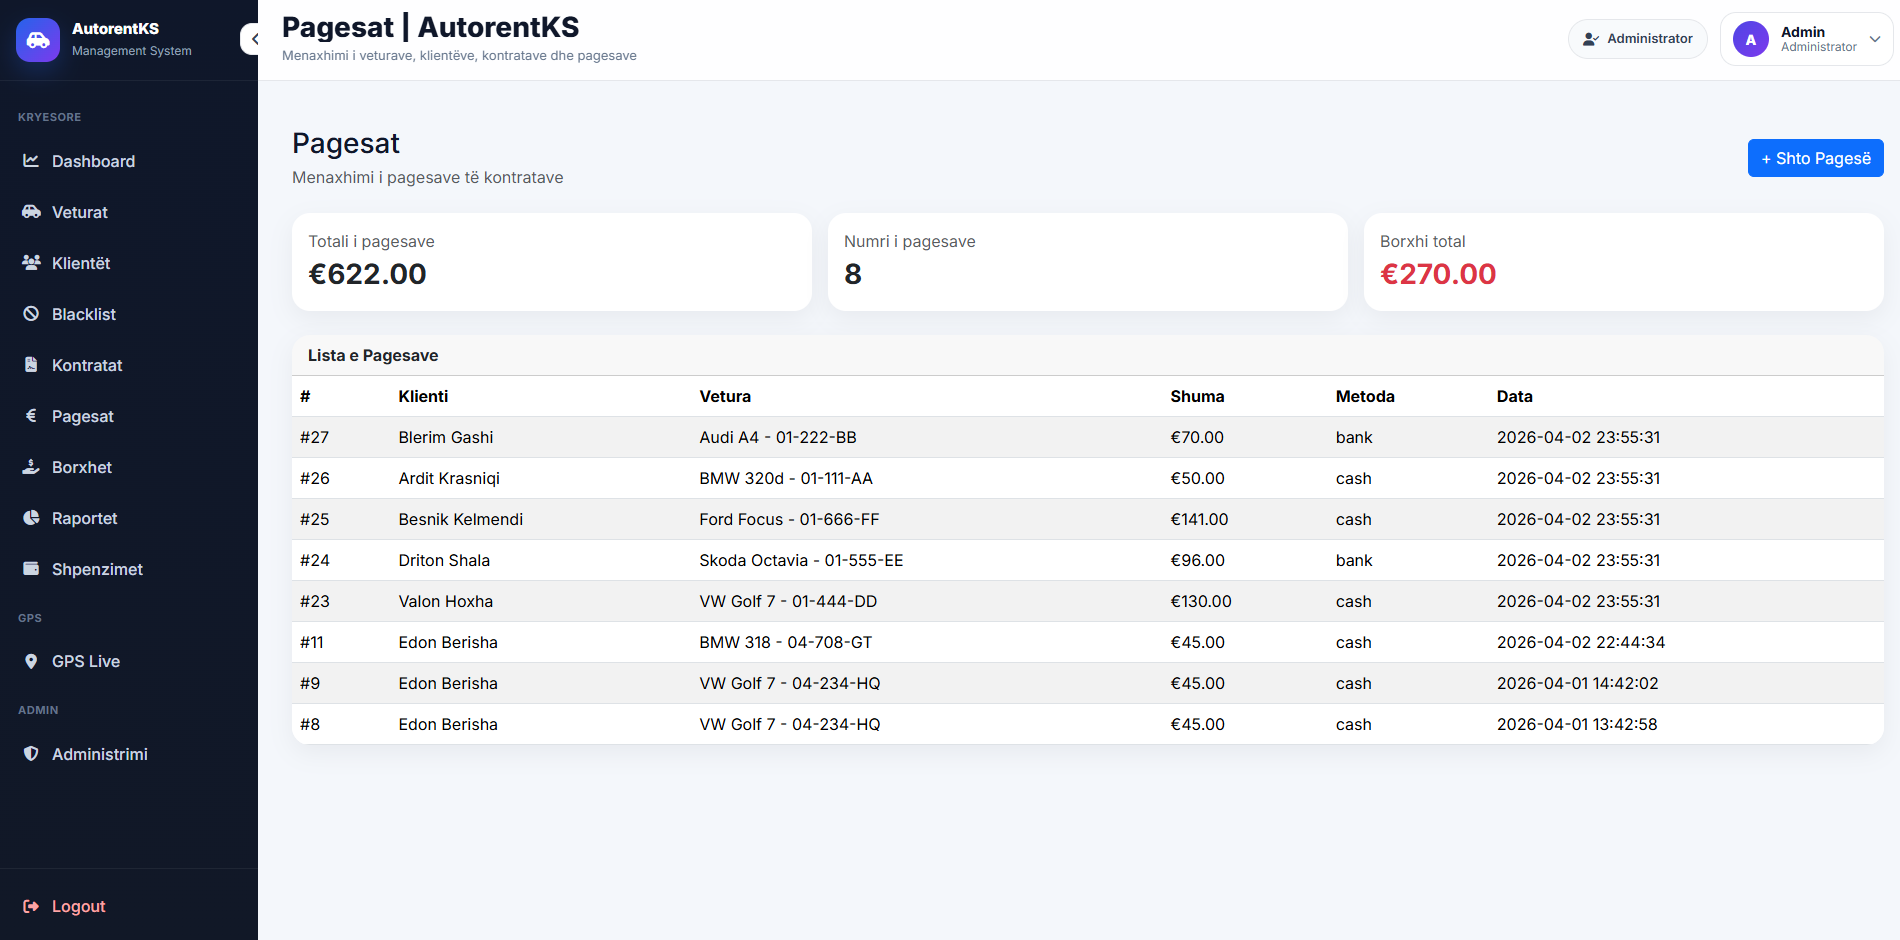Click the €141.00 amount cell

[x=1199, y=519]
